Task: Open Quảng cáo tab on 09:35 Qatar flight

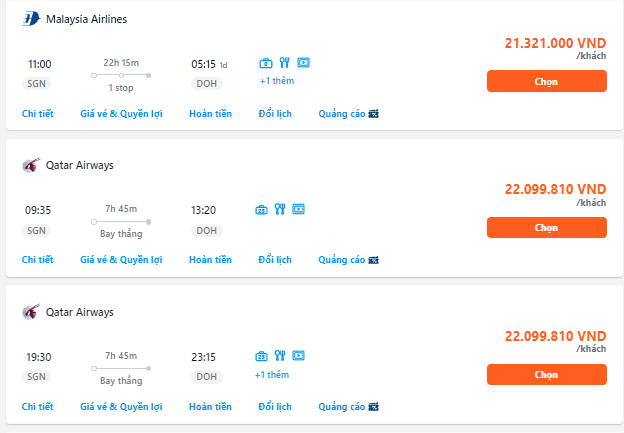Action: click(348, 260)
